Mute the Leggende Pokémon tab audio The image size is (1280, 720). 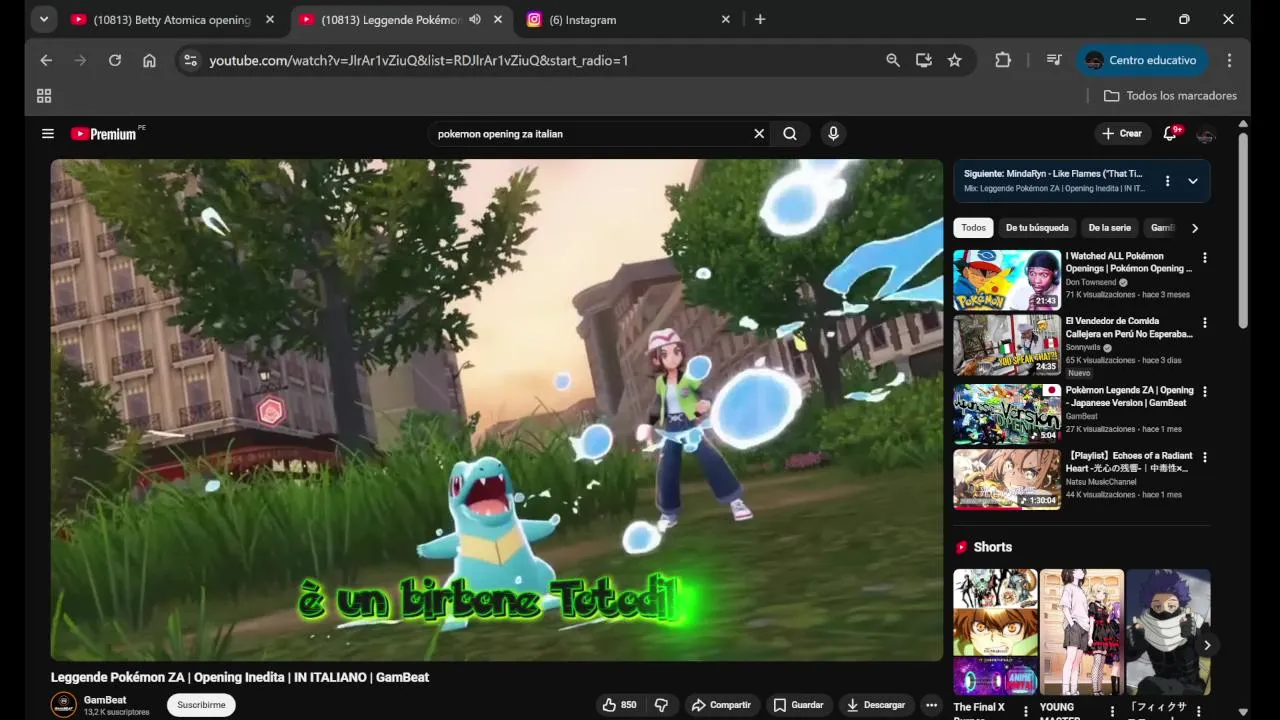pyautogui.click(x=475, y=19)
